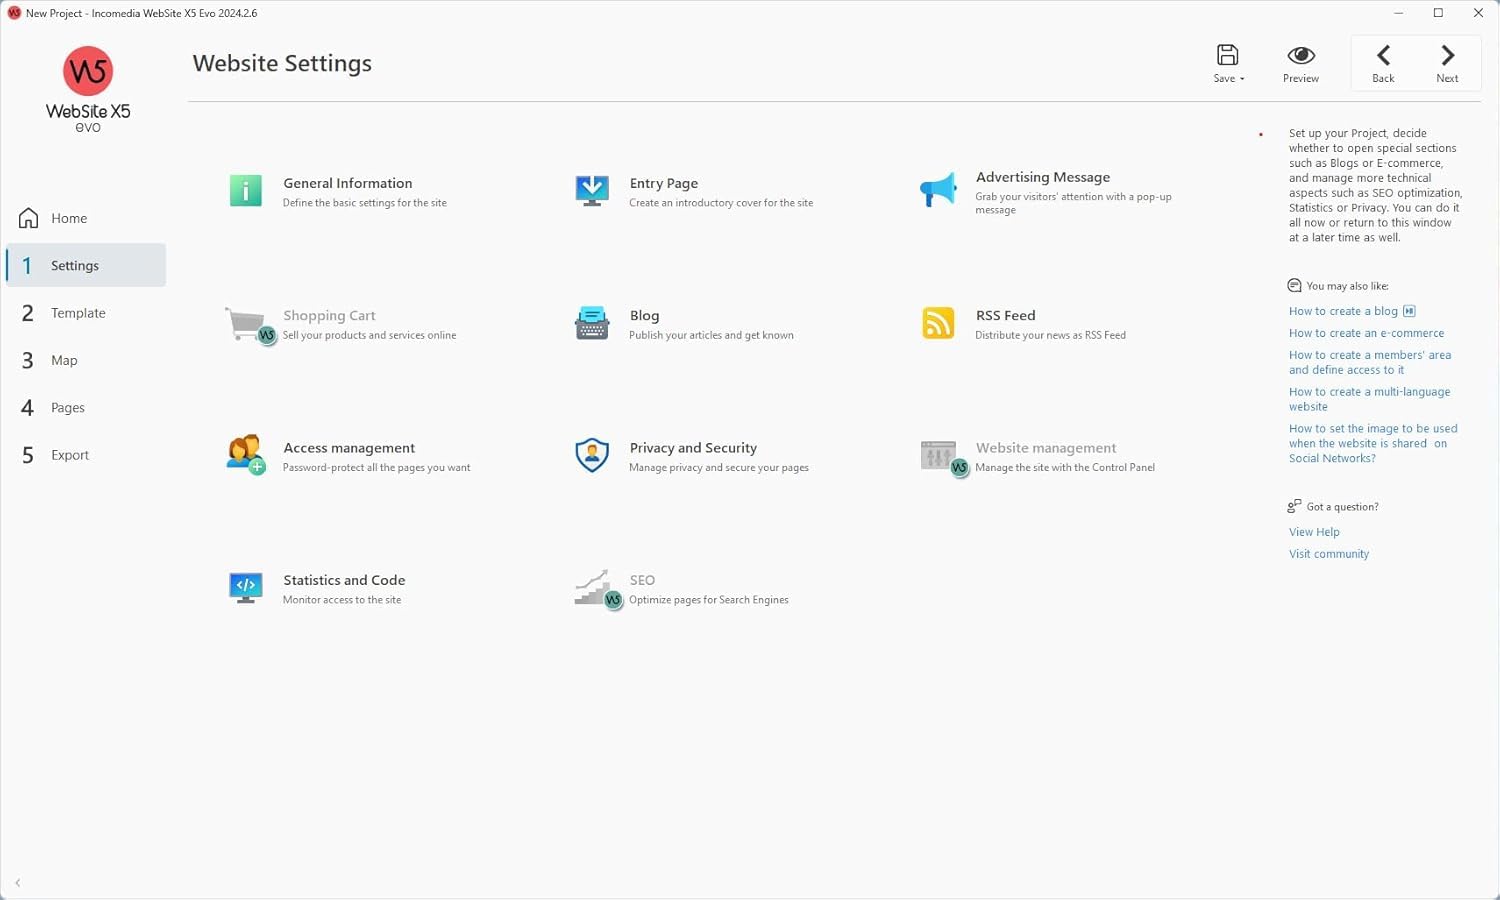Click the SEO staircase chart icon
The image size is (1500, 900).
coord(598,589)
